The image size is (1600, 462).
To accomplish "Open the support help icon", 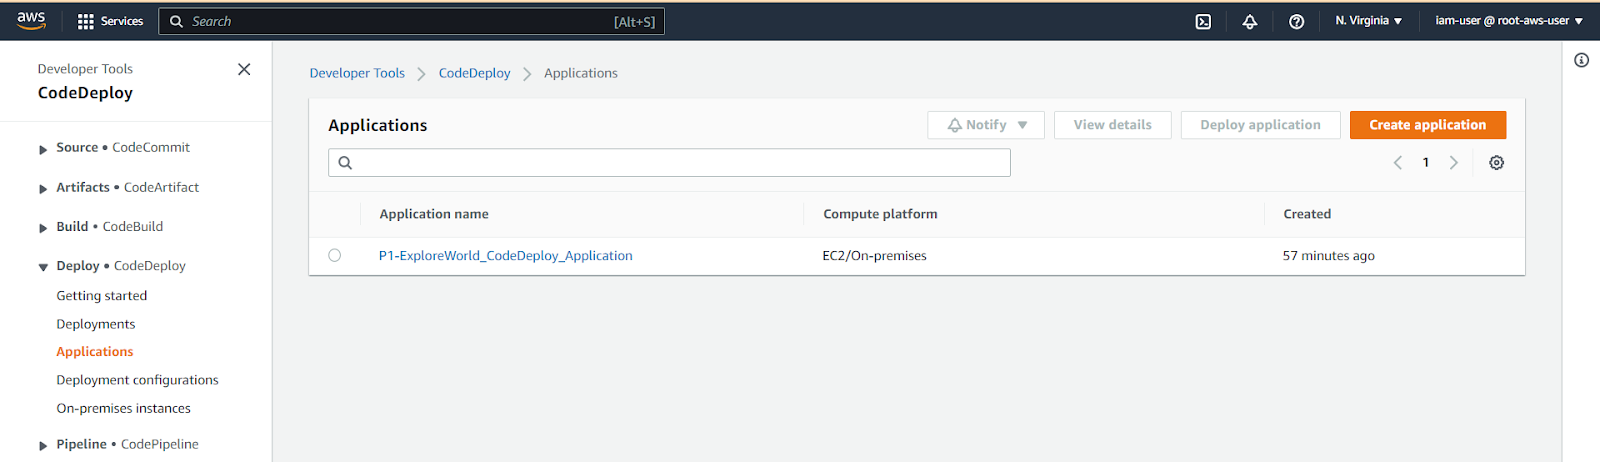I will click(x=1296, y=21).
